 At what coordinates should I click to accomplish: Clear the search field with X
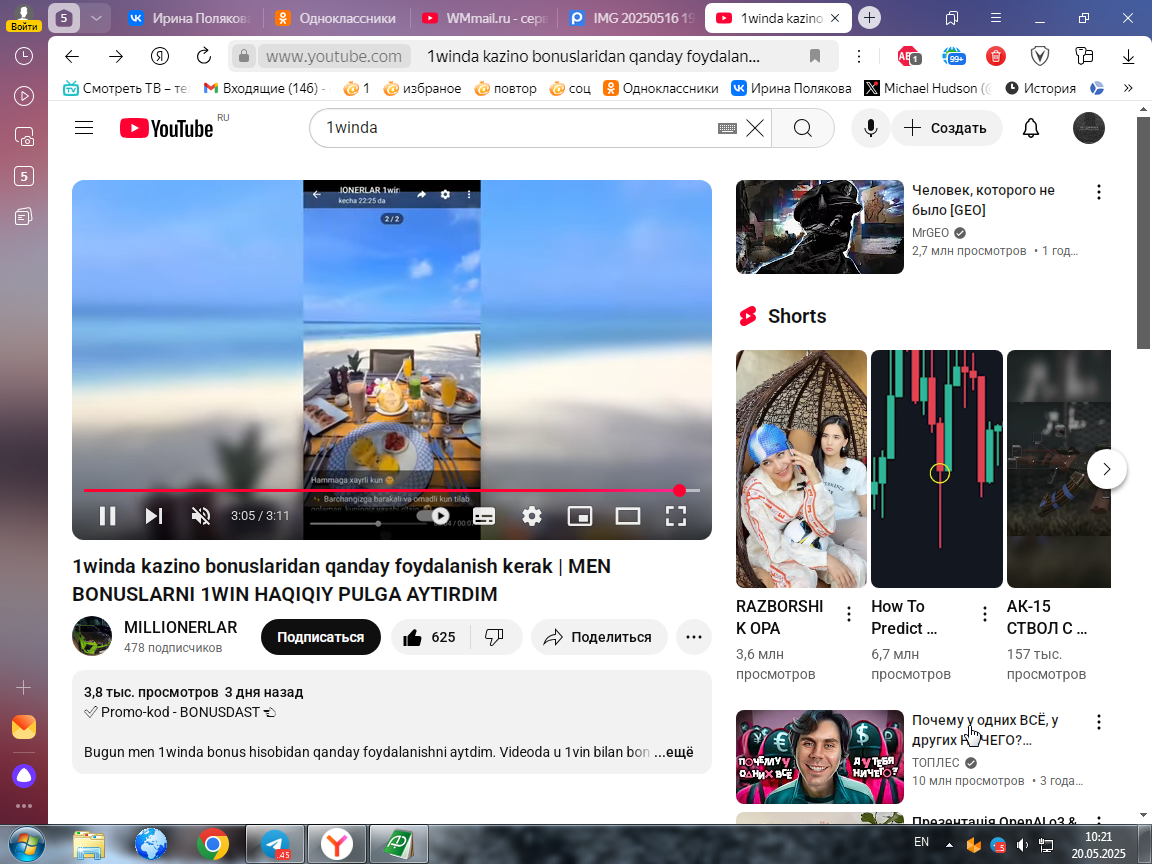click(755, 128)
